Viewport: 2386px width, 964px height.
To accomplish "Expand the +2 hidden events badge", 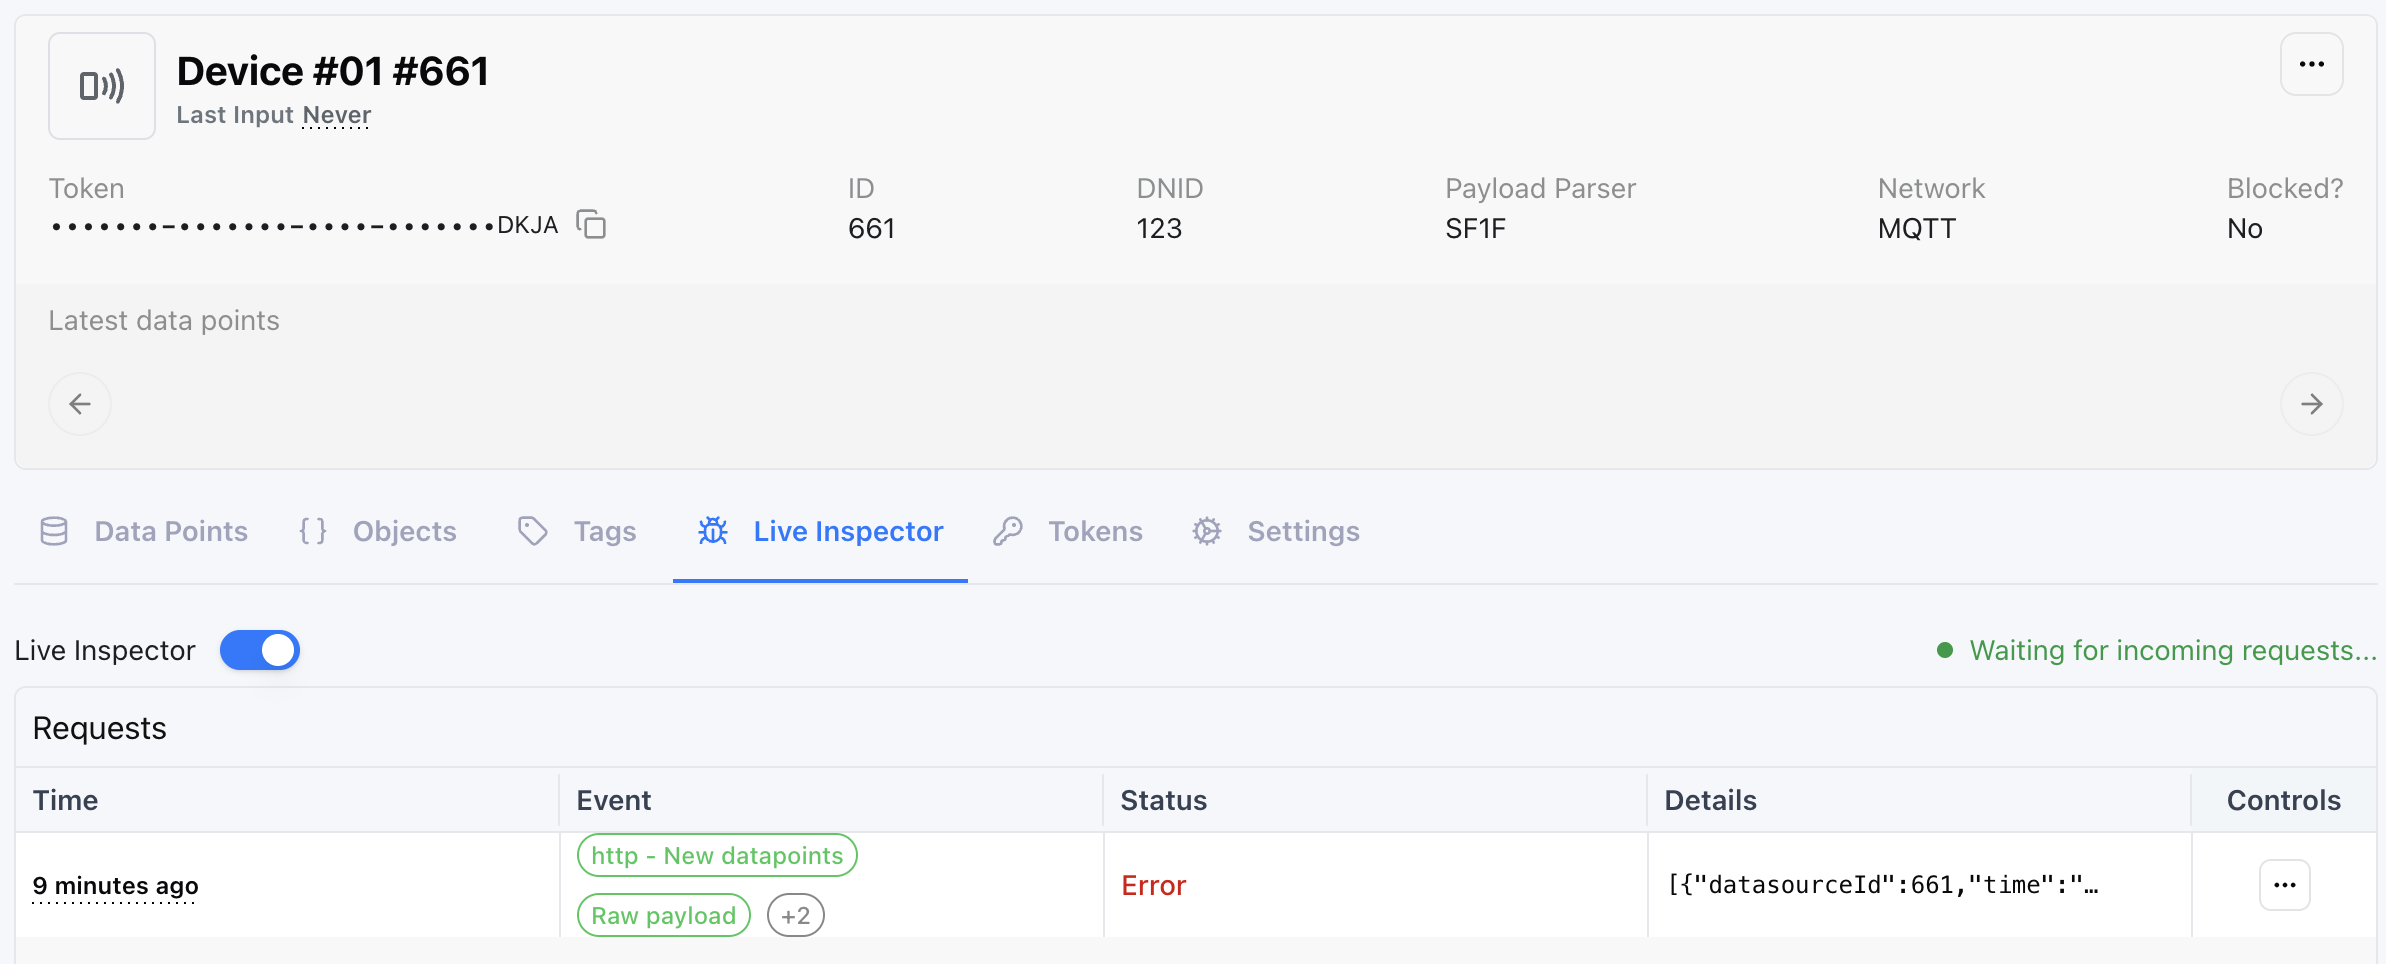I will click(795, 914).
